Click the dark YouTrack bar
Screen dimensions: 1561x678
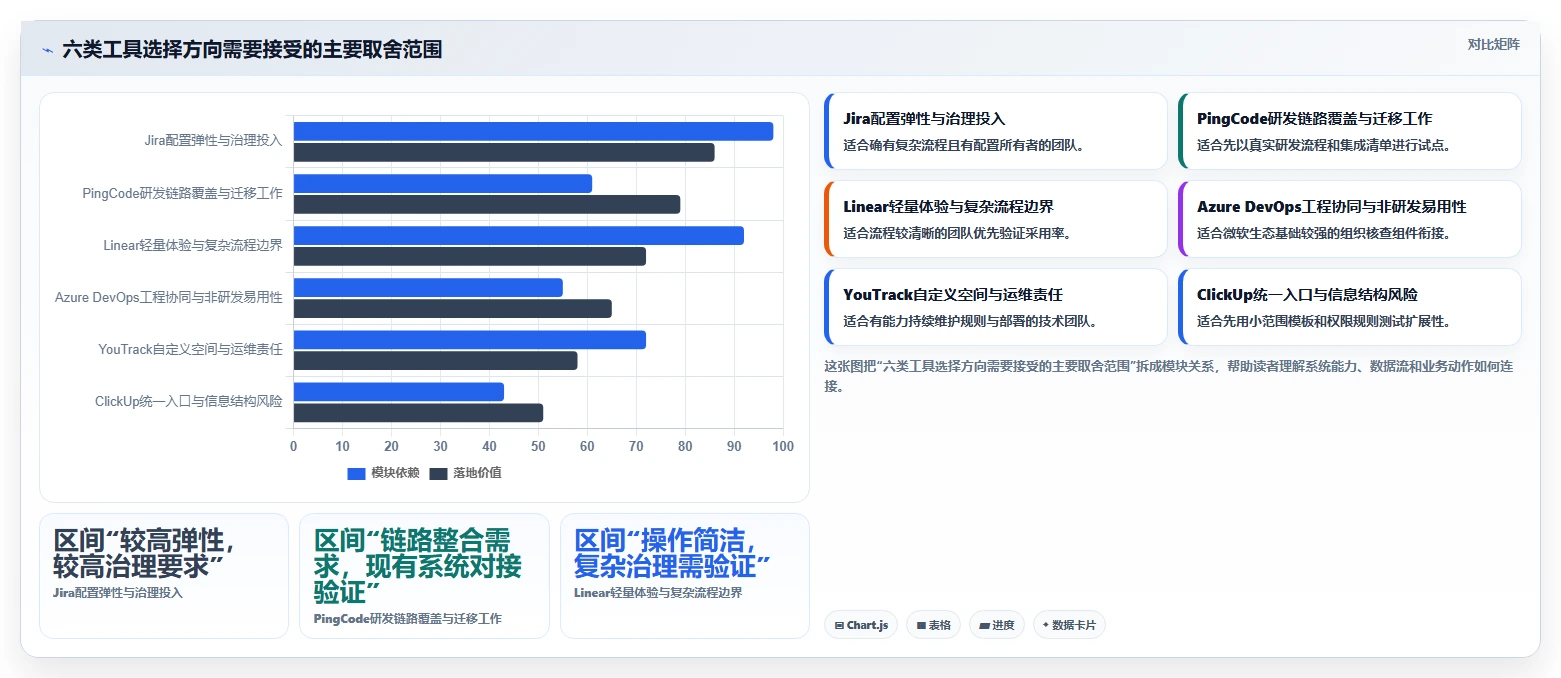click(436, 360)
